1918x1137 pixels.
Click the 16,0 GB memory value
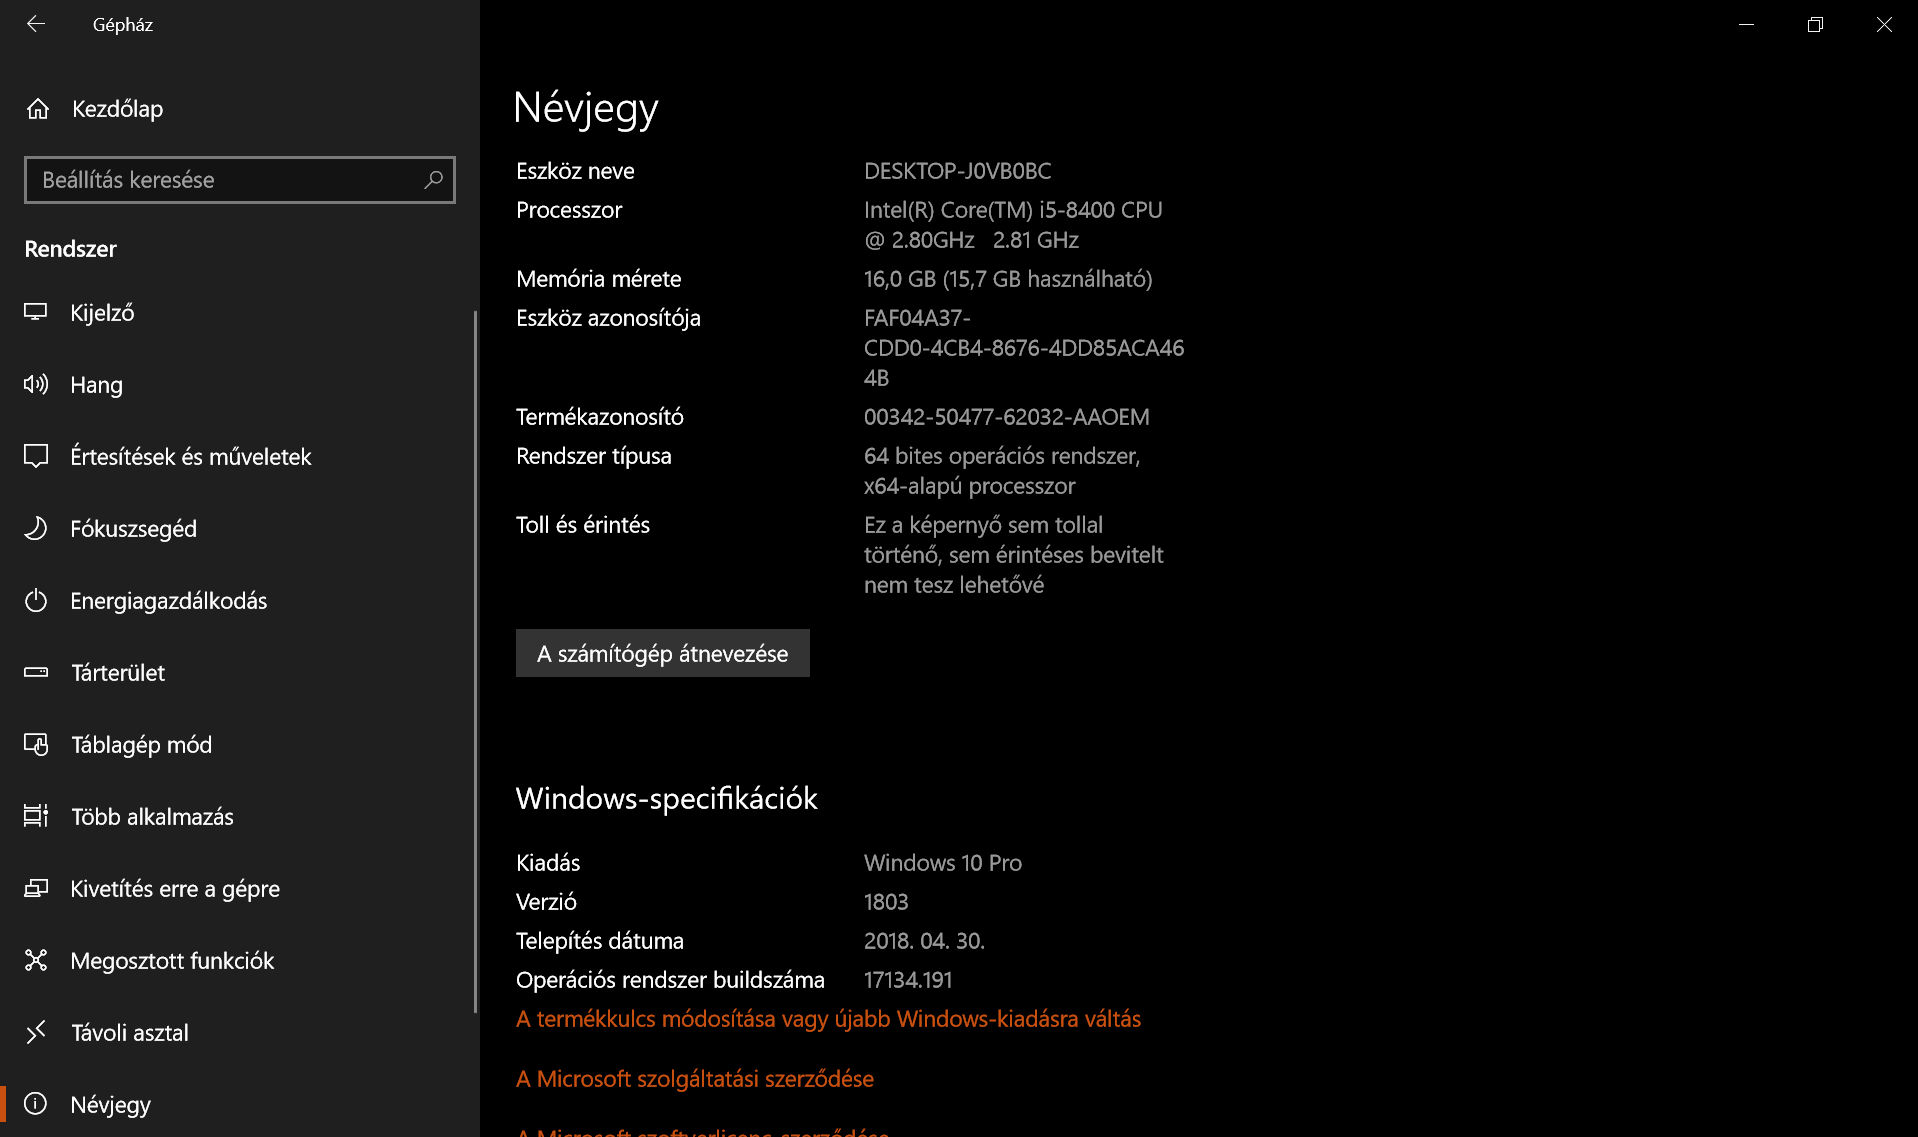pyautogui.click(x=1008, y=279)
